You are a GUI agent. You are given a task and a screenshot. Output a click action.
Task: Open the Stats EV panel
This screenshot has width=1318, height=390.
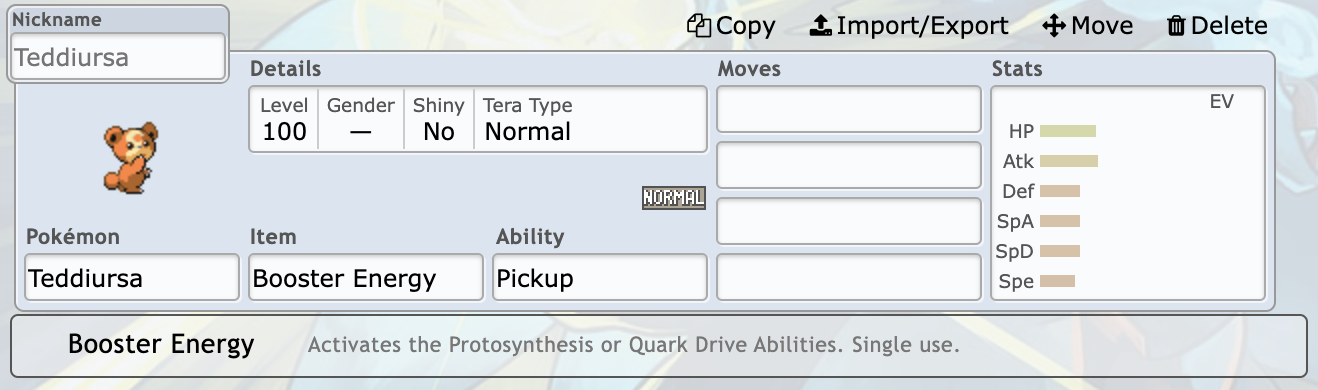[1128, 193]
